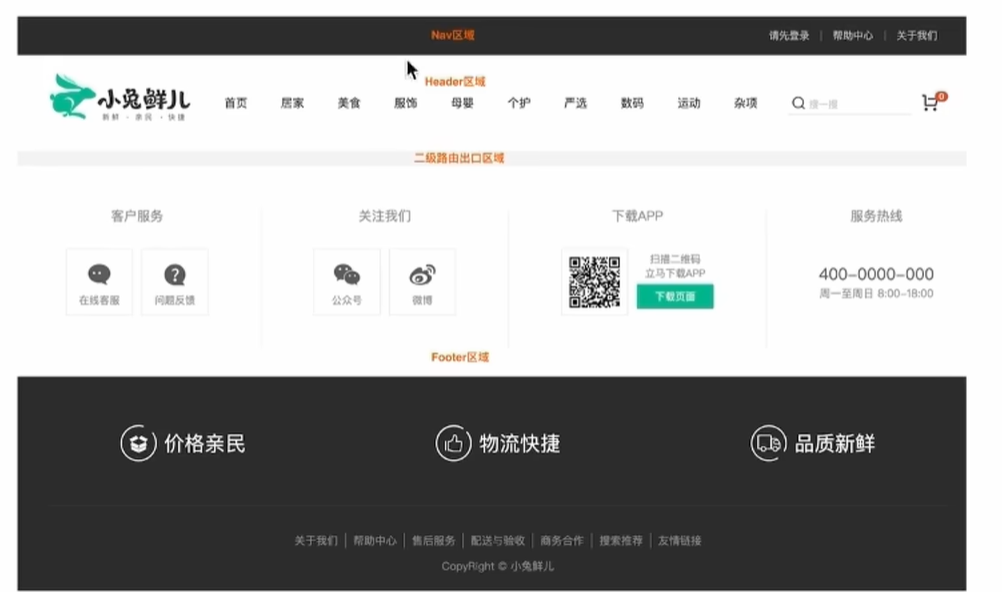Screen dimensions: 1002x592
Task: Click the app download QR code
Action: pyautogui.click(x=595, y=282)
